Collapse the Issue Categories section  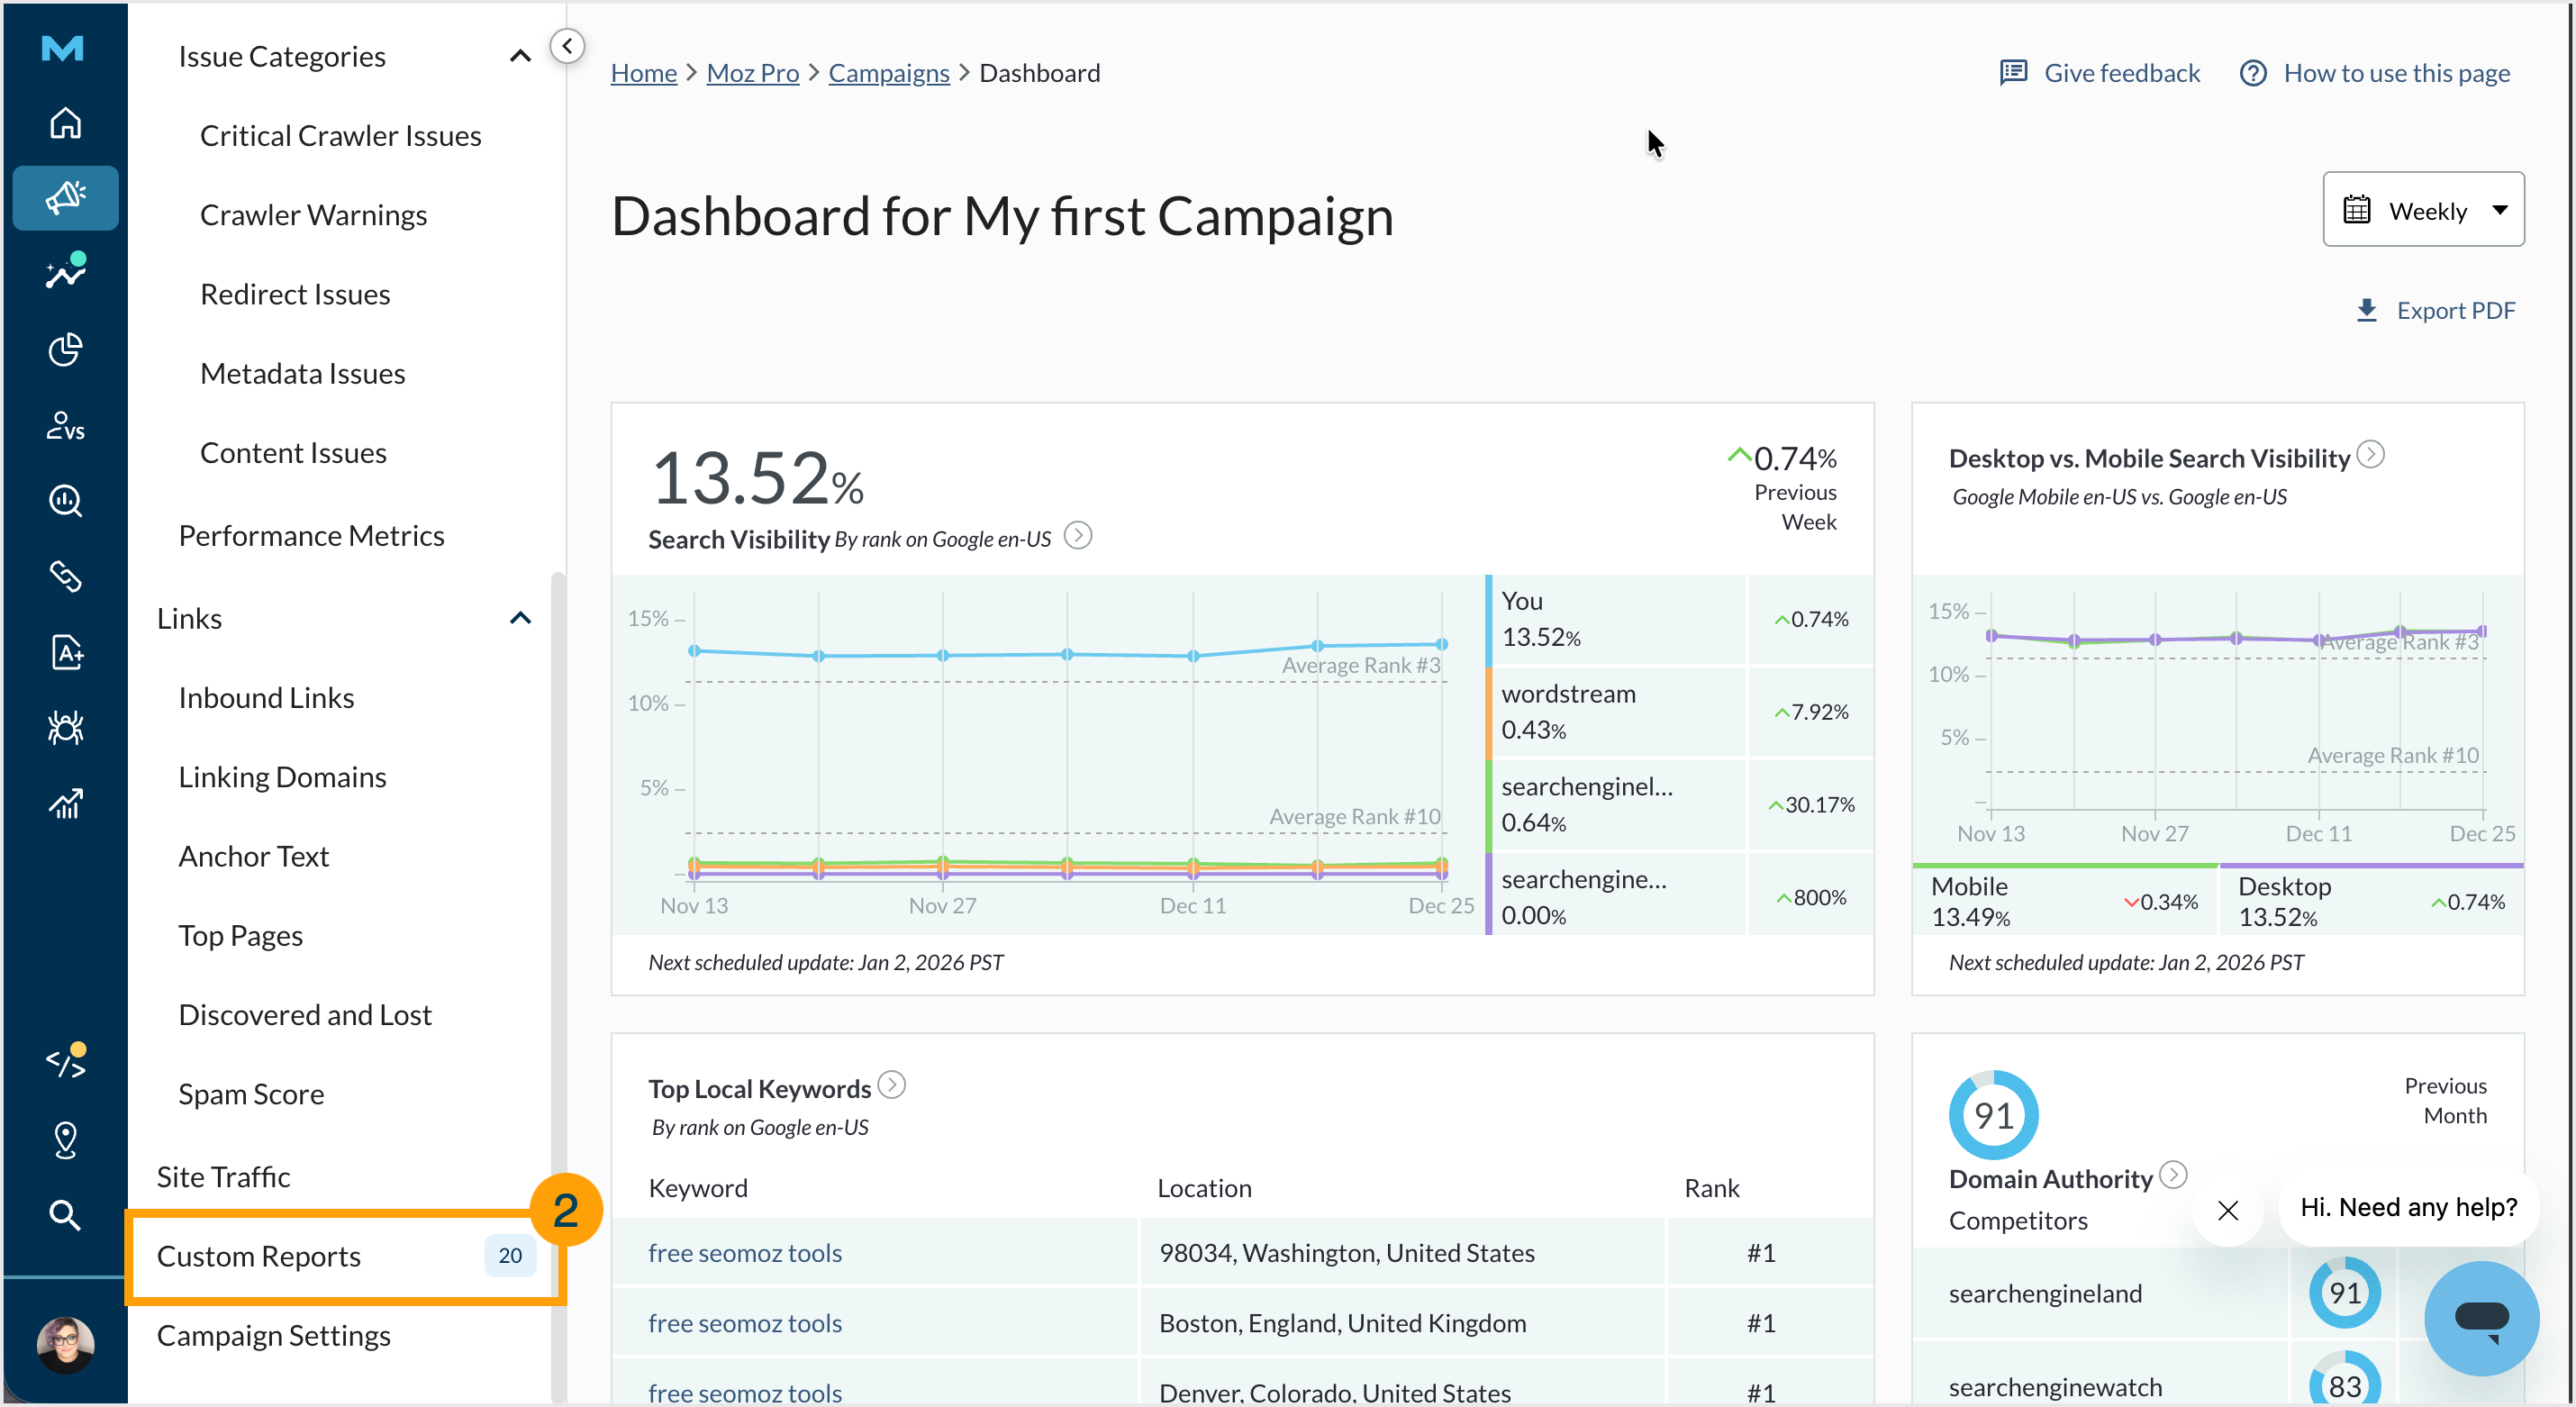(x=519, y=56)
